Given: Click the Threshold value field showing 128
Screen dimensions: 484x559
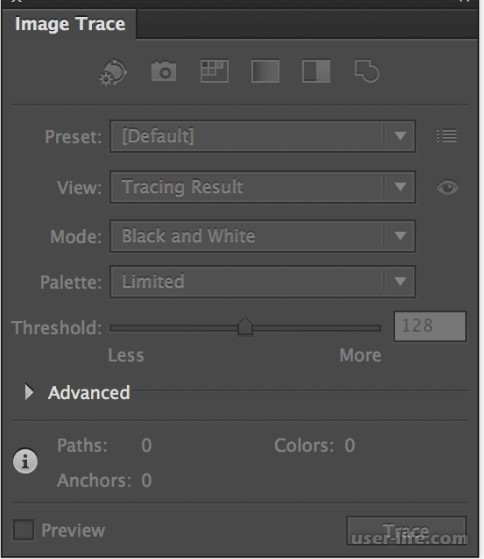Looking at the screenshot, I should pos(430,326).
